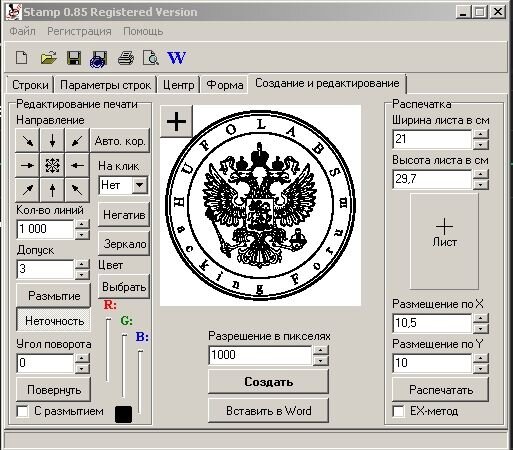Switch to the Форма tab
This screenshot has height=450, width=513.
pyautogui.click(x=225, y=85)
